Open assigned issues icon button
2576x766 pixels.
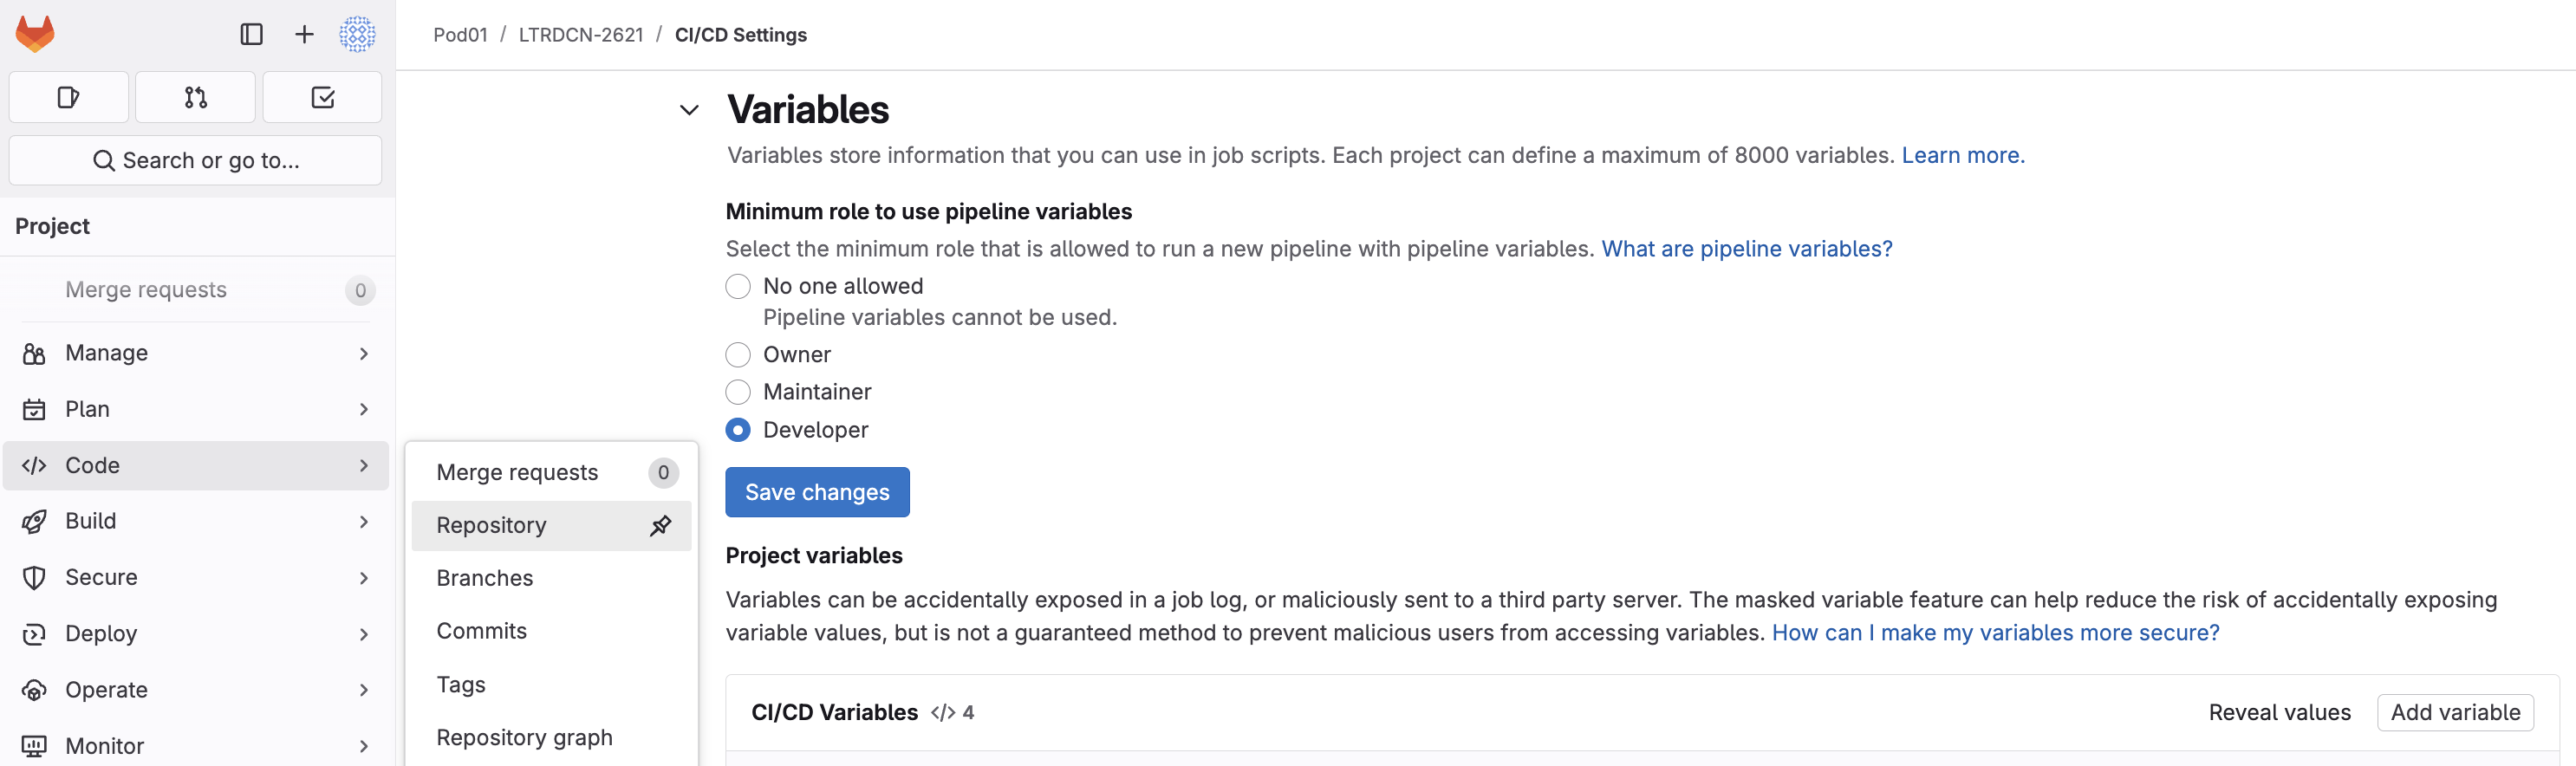click(68, 97)
